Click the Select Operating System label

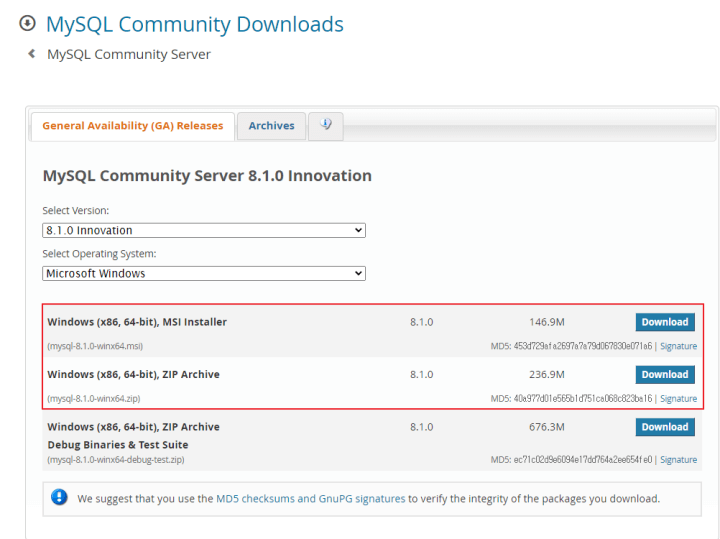click(x=99, y=254)
